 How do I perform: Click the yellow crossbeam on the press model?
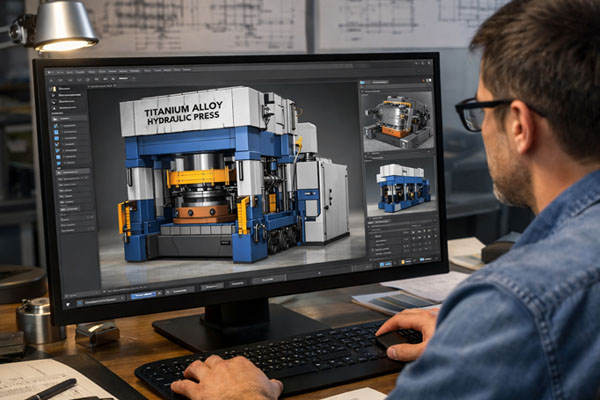(x=198, y=177)
